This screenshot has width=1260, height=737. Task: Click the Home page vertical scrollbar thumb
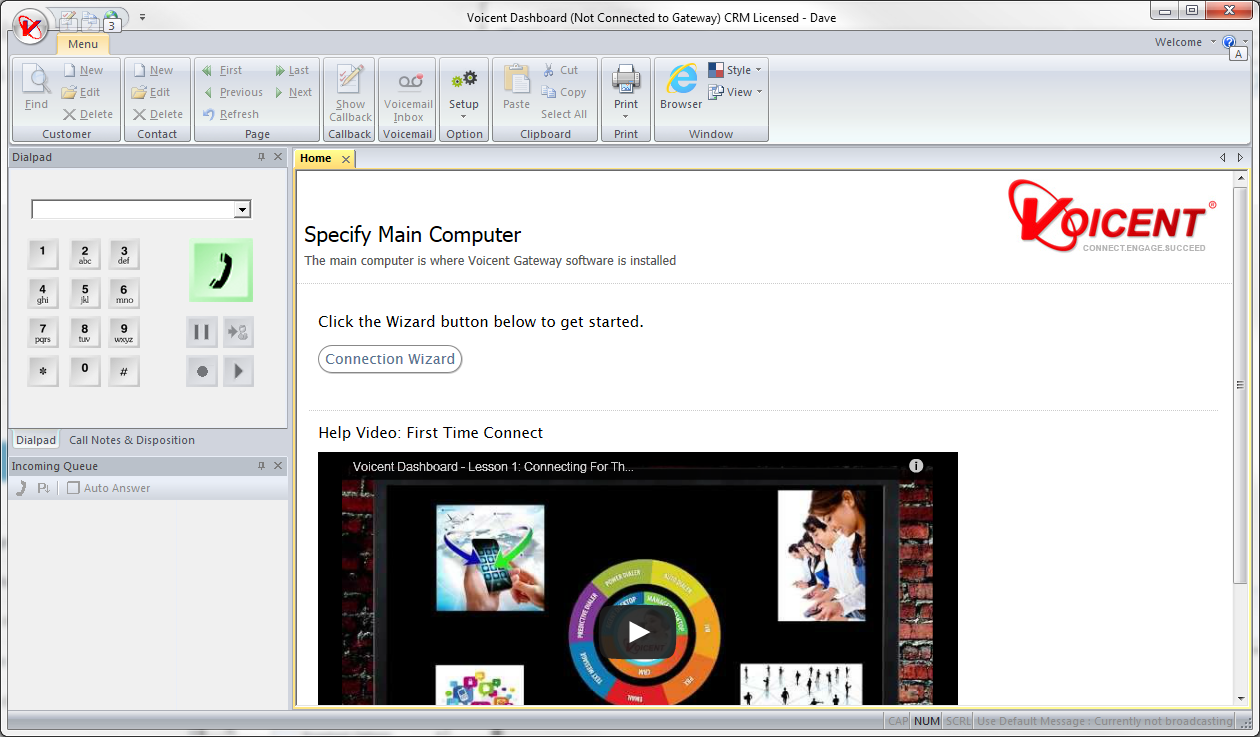1240,385
